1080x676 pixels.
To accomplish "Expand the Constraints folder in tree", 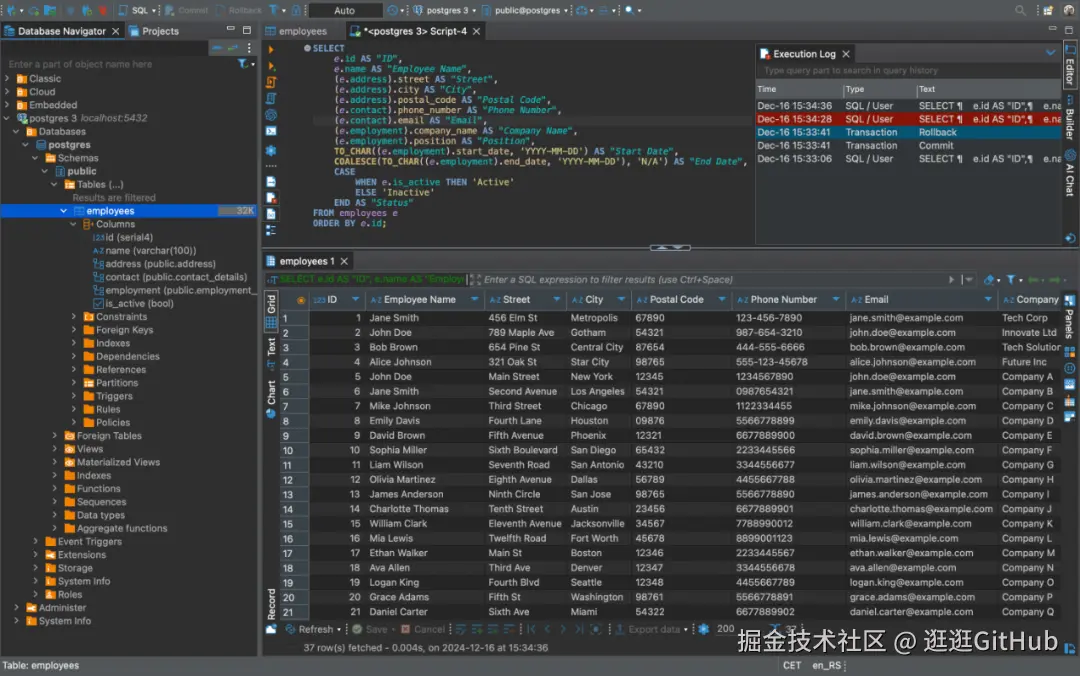I will (75, 317).
